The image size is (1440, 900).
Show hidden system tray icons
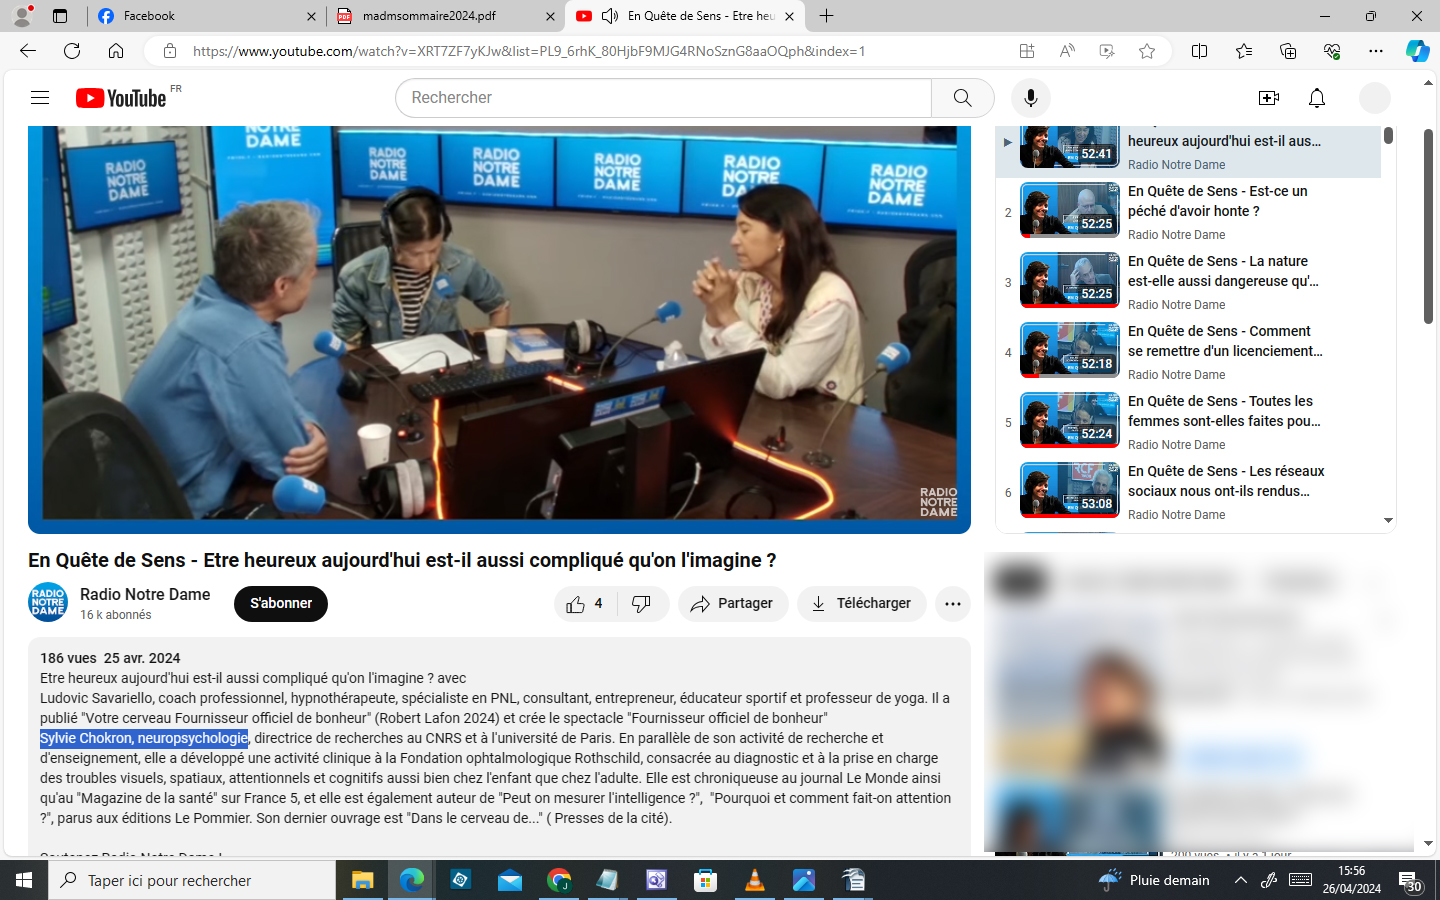1241,880
